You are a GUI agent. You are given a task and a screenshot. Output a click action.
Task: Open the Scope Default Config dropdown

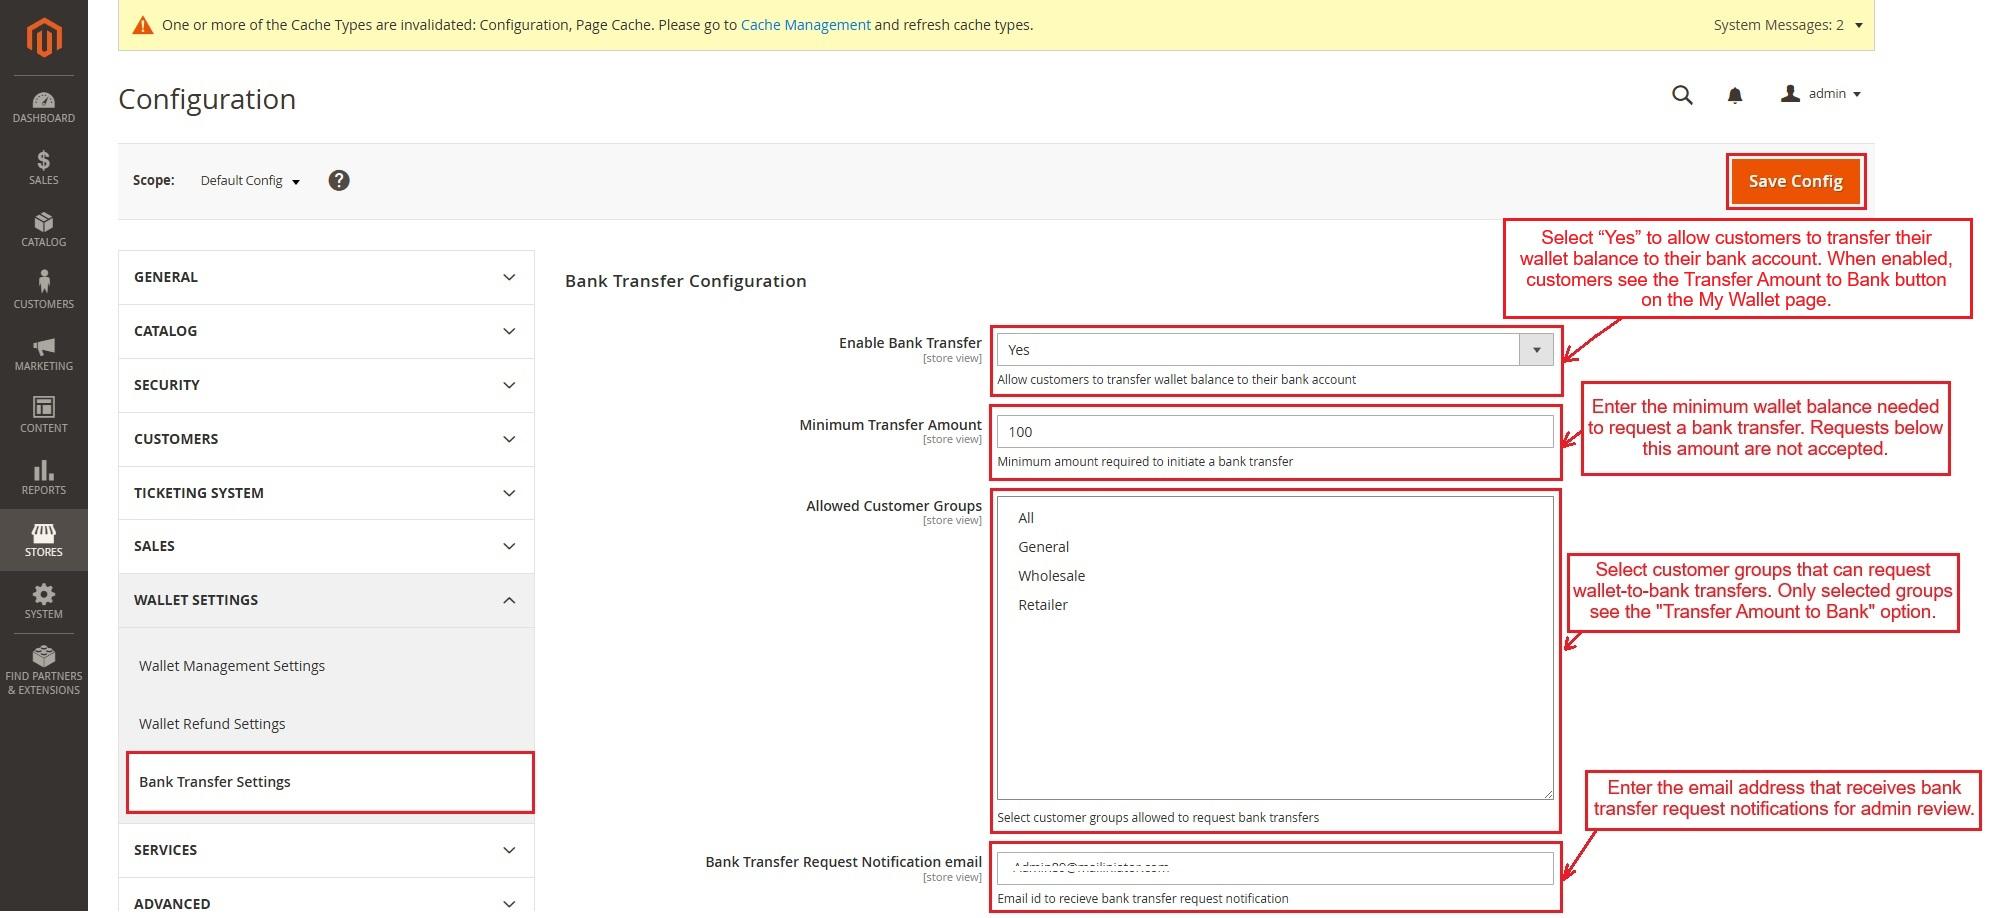(x=250, y=181)
